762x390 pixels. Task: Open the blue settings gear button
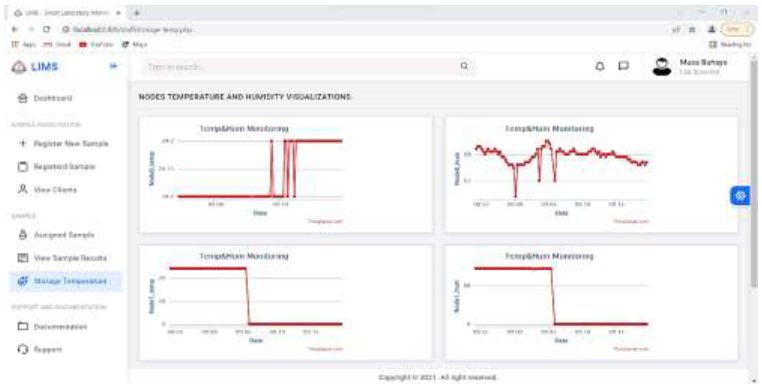pyautogui.click(x=740, y=196)
